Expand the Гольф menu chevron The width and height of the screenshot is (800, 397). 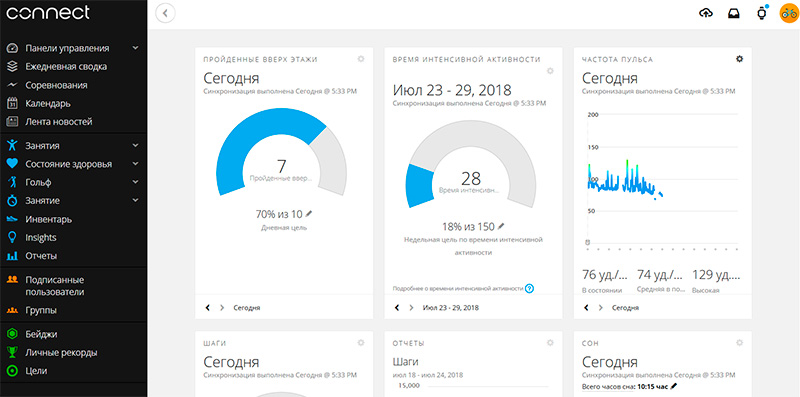pos(135,182)
